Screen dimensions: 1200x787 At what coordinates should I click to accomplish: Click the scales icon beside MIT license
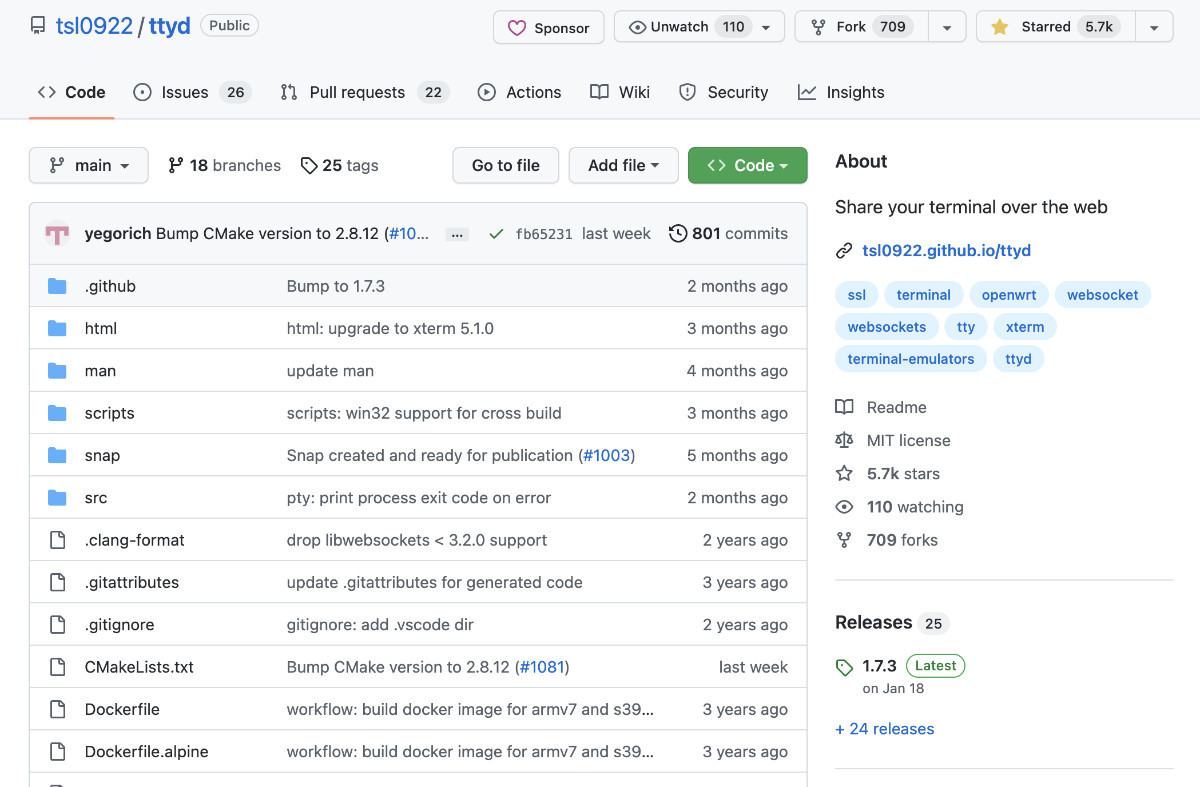[846, 440]
